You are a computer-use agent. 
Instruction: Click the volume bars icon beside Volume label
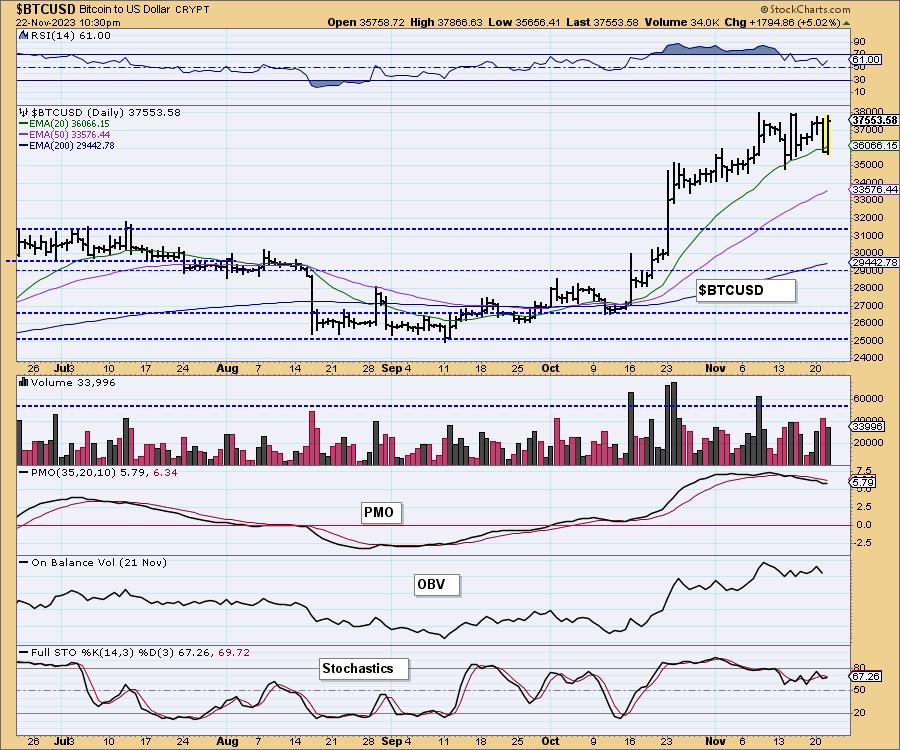(23, 382)
